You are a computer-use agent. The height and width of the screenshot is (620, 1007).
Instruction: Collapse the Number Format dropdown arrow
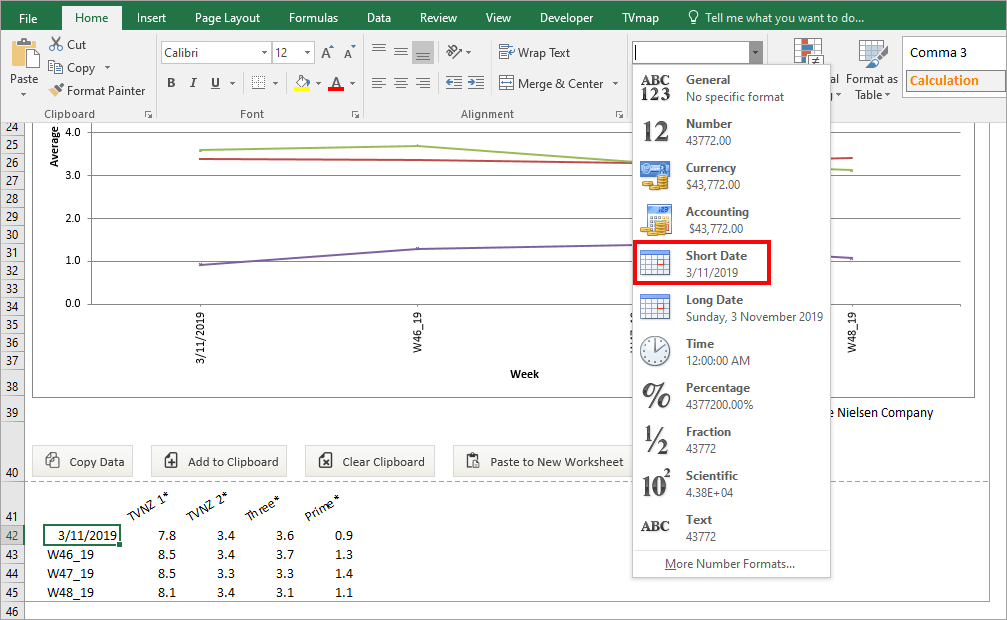[x=755, y=53]
